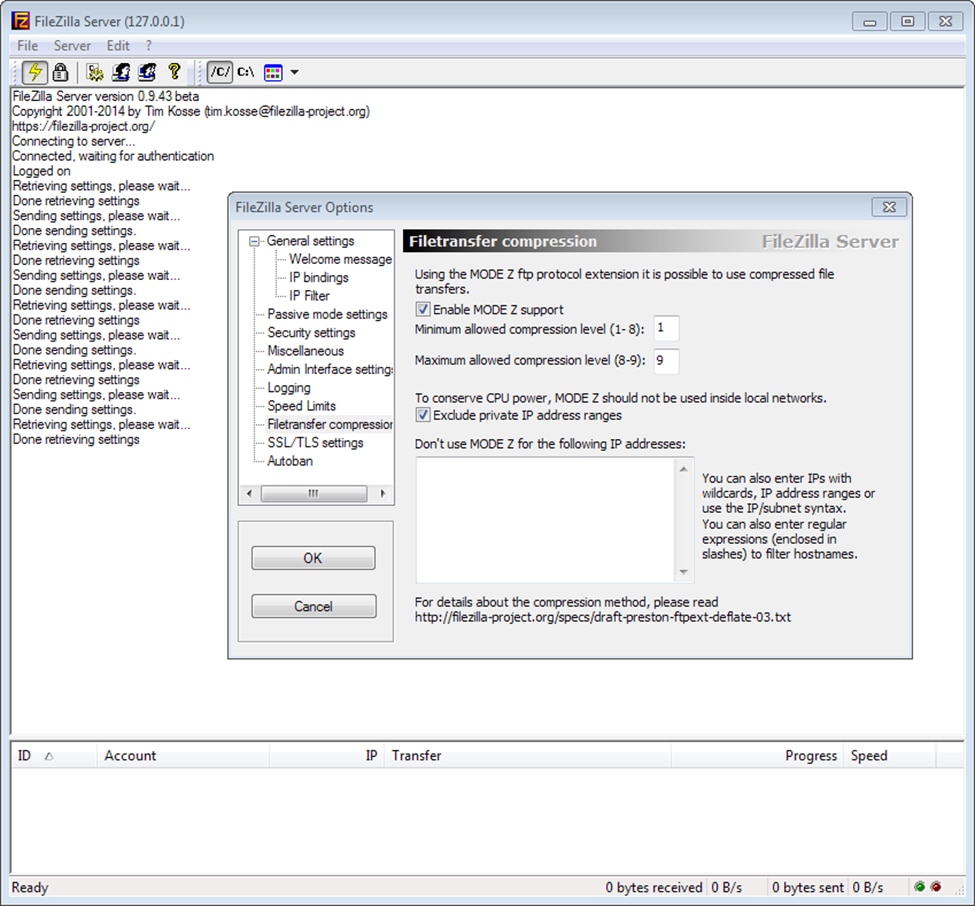This screenshot has height=906, width=975.
Task: Click the settings tree scroll-right arrow
Action: tap(382, 494)
